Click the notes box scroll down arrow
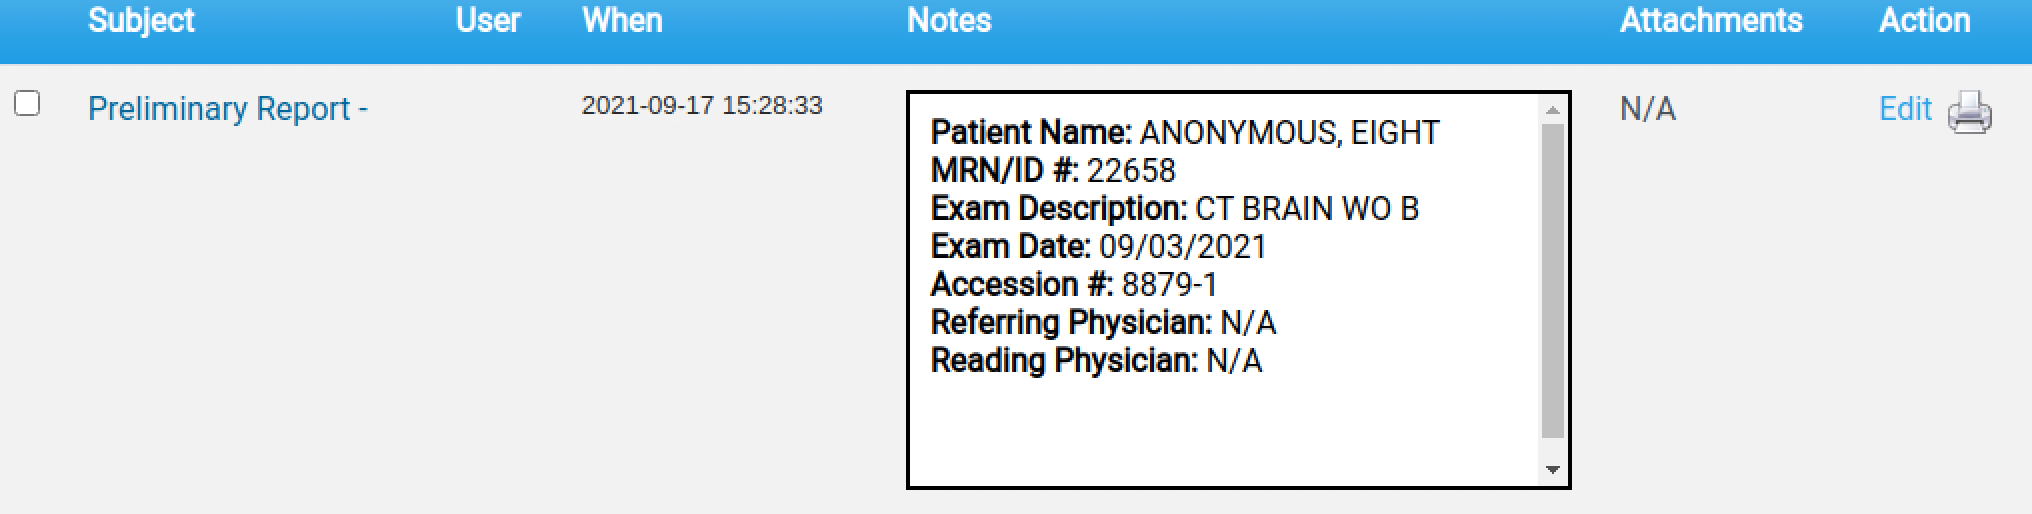Image resolution: width=2032 pixels, height=514 pixels. pos(1552,469)
